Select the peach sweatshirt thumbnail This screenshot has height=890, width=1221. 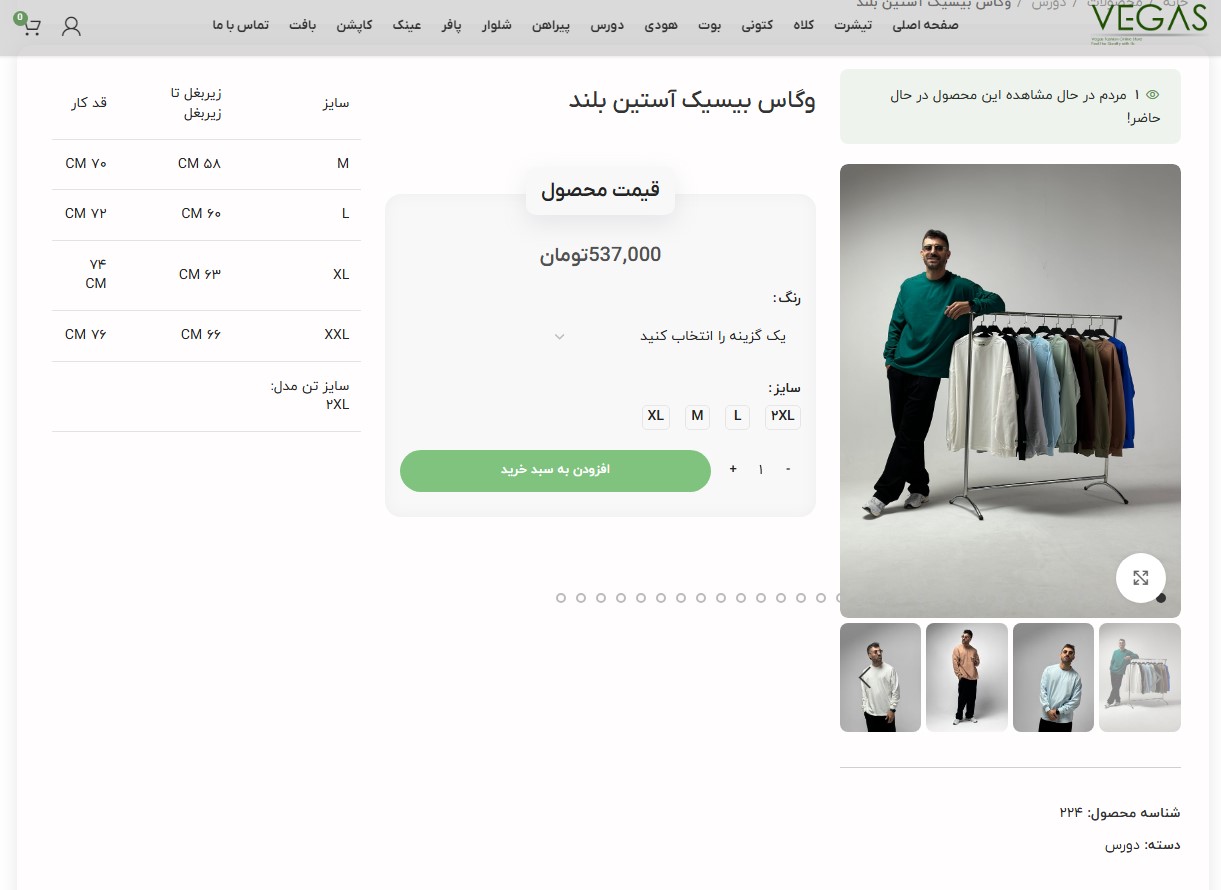(x=966, y=677)
